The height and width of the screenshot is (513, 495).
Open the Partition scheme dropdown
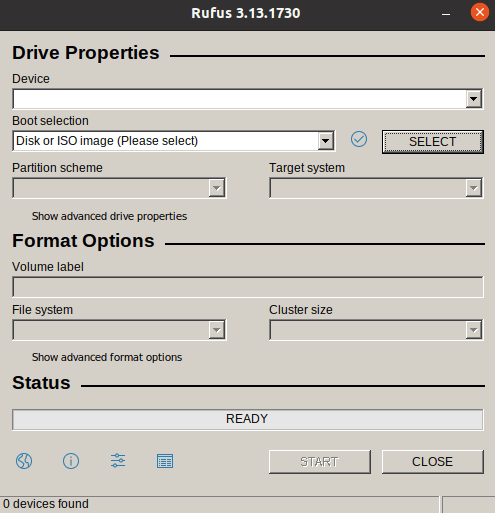point(119,188)
